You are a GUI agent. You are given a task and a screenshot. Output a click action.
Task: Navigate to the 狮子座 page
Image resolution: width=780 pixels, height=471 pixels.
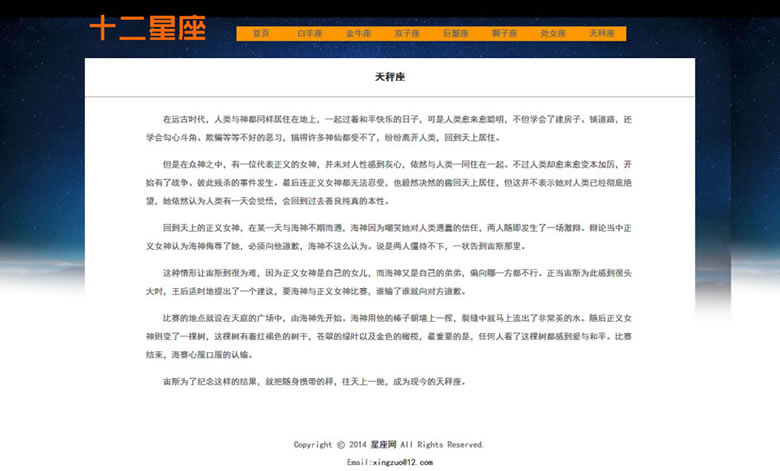pos(505,33)
